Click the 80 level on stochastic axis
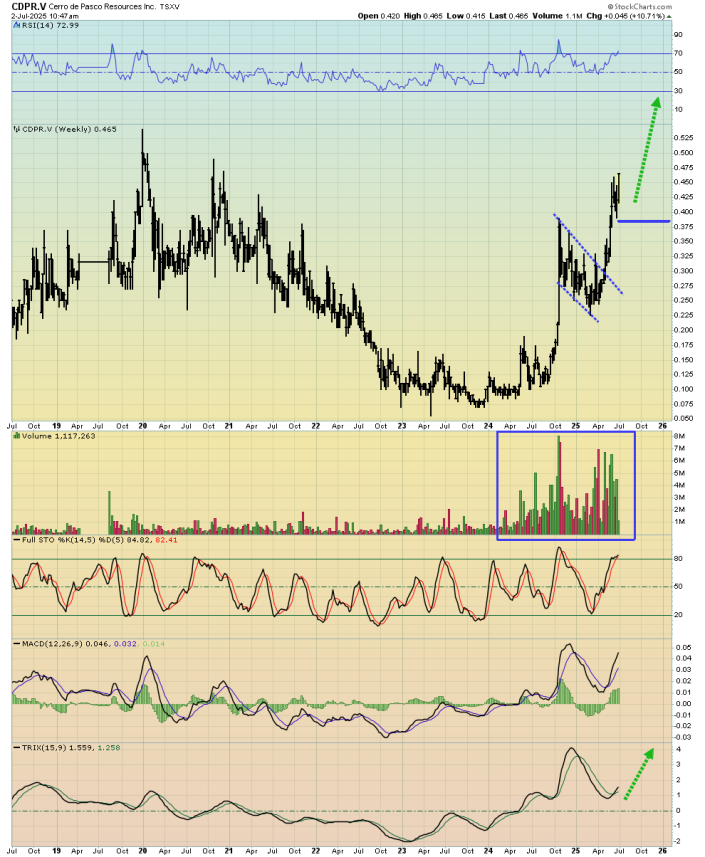The image size is (705, 857). [678, 559]
